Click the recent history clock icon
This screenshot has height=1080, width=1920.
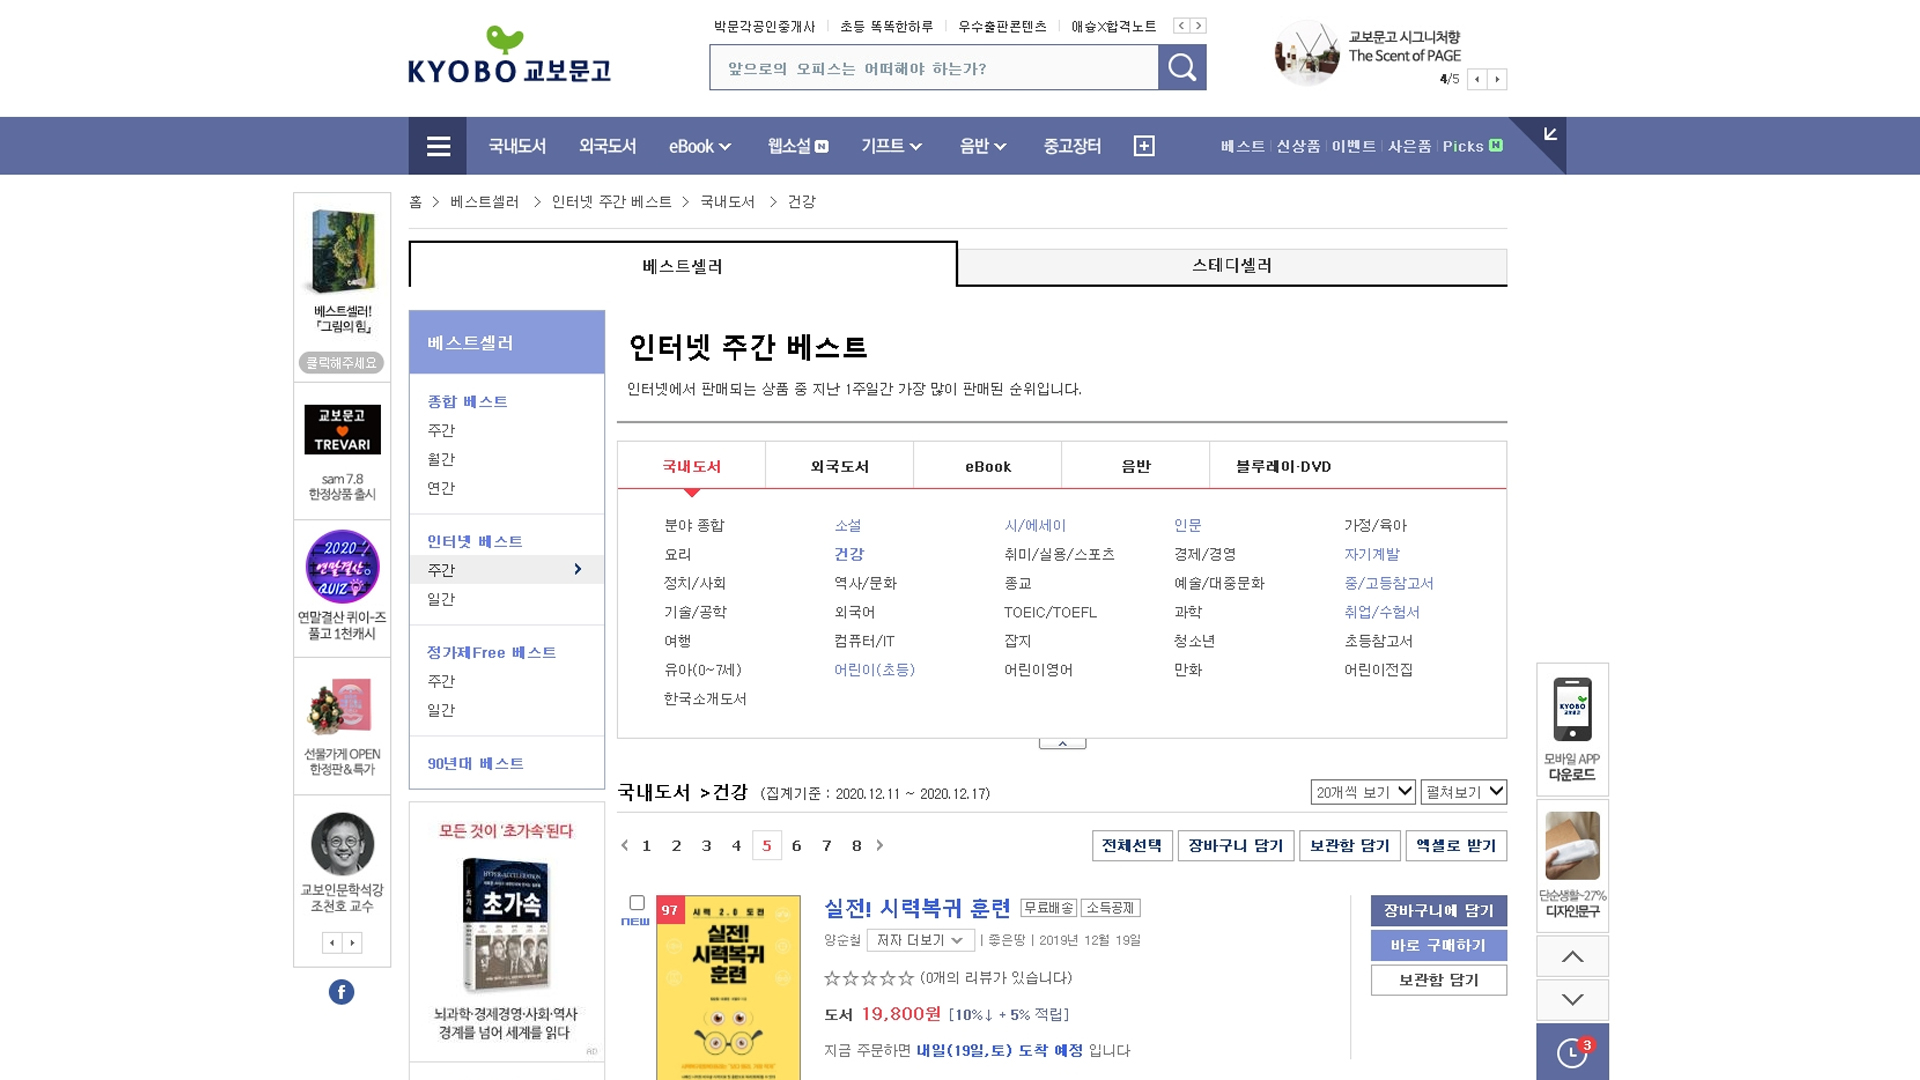(x=1572, y=1052)
